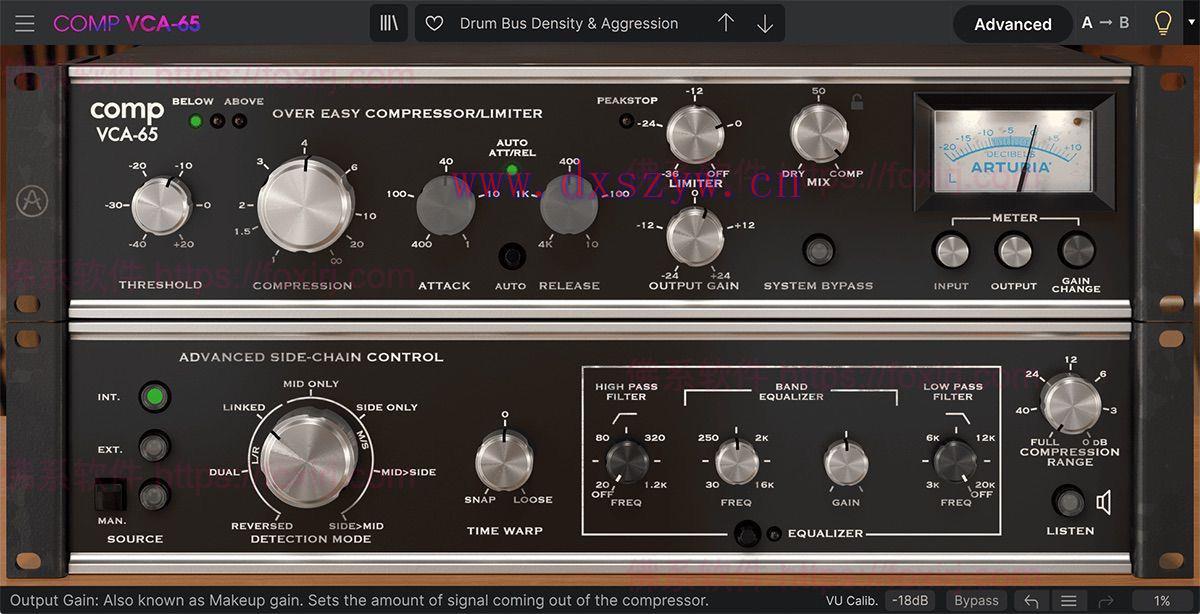Click the Bypass button in status bar
Image resolution: width=1200 pixels, height=614 pixels.
pos(976,600)
